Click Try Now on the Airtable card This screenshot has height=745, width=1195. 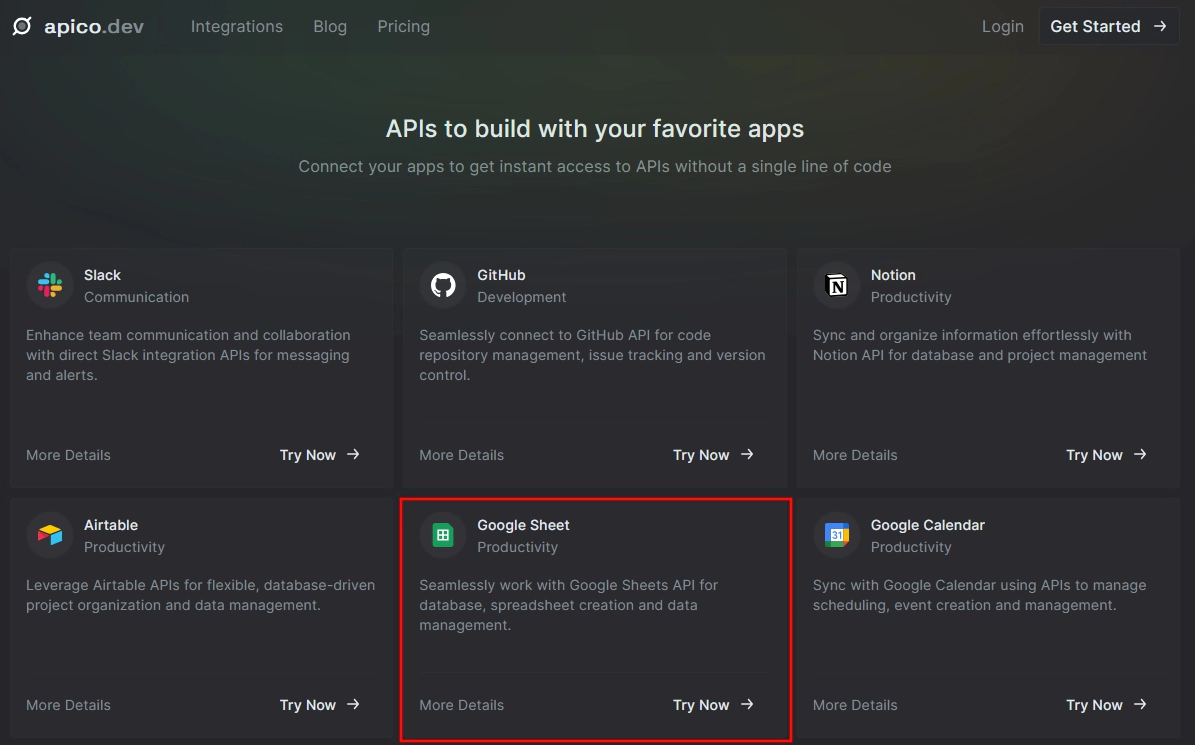(x=319, y=705)
